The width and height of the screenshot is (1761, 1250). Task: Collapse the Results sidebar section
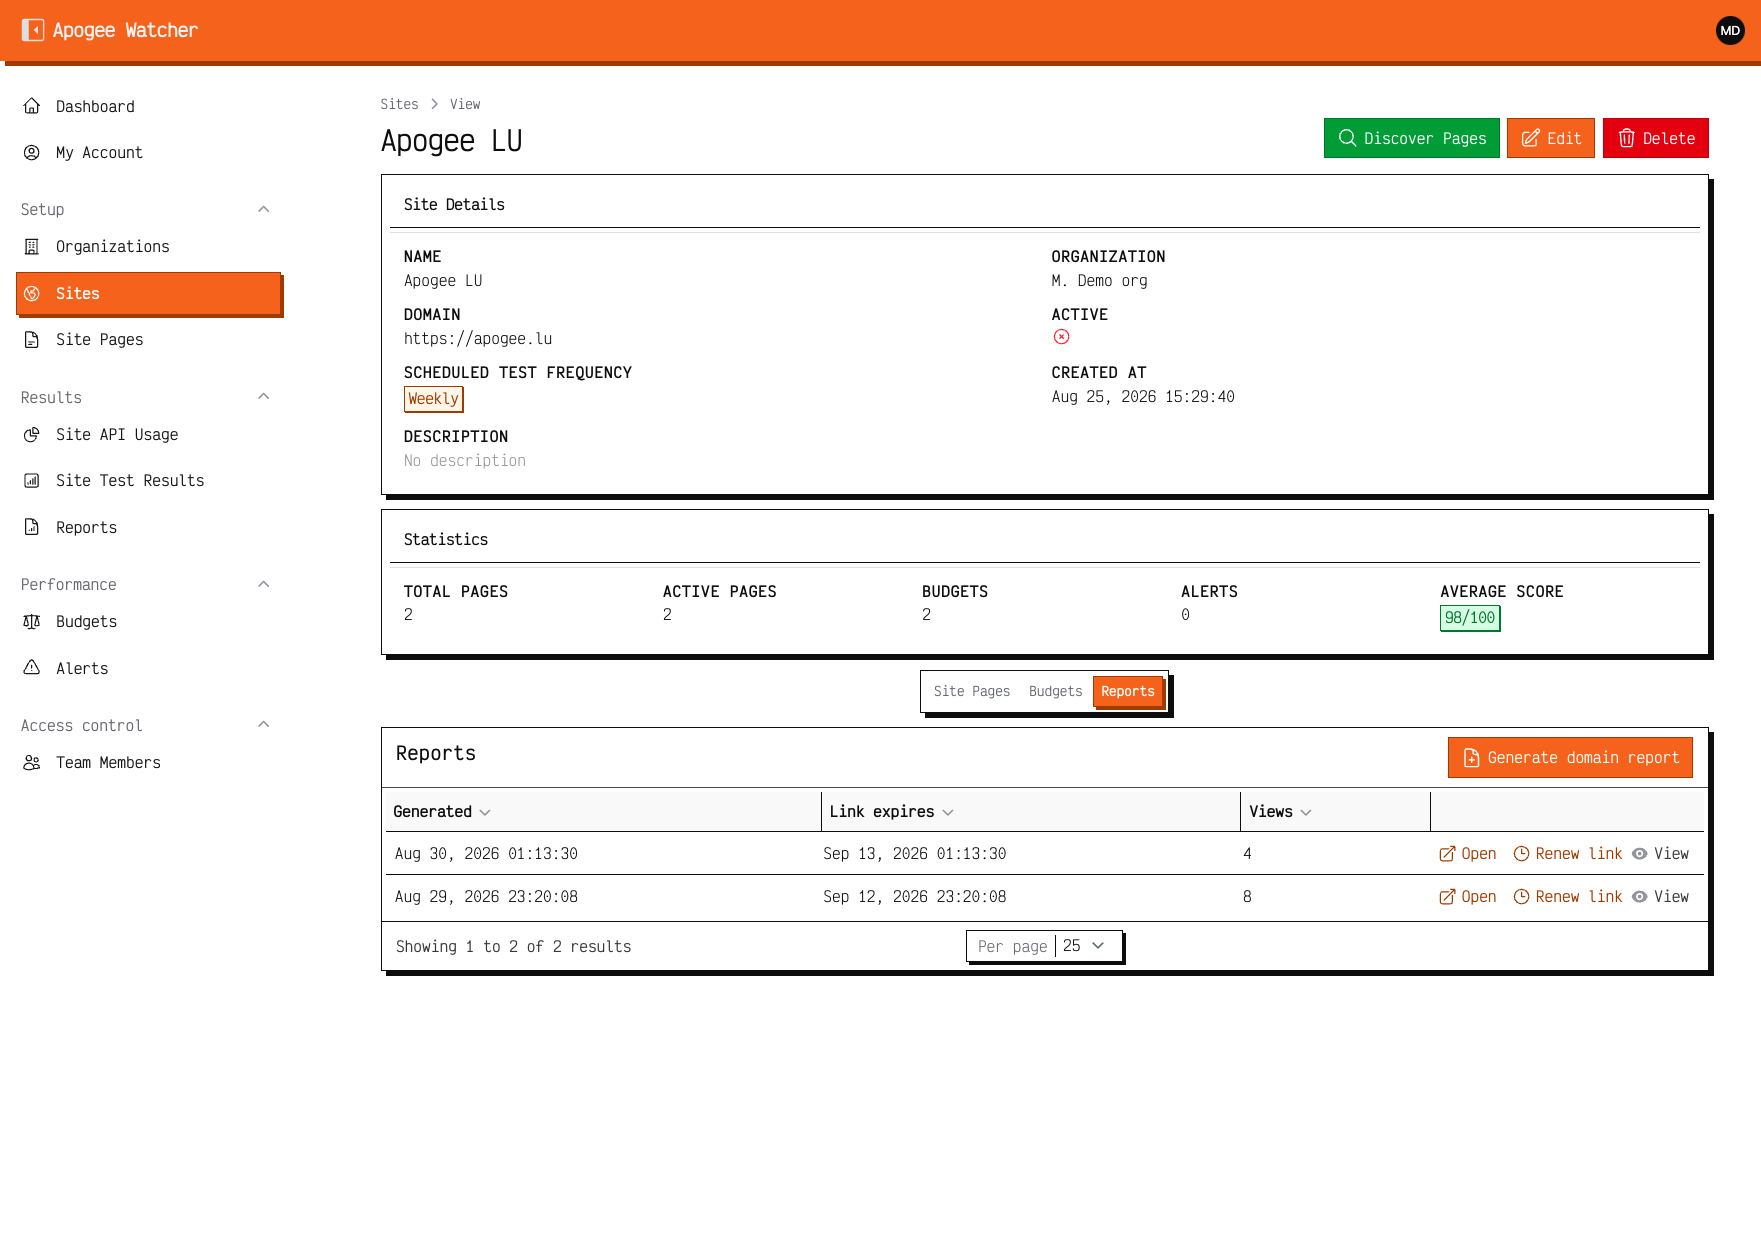tap(264, 396)
